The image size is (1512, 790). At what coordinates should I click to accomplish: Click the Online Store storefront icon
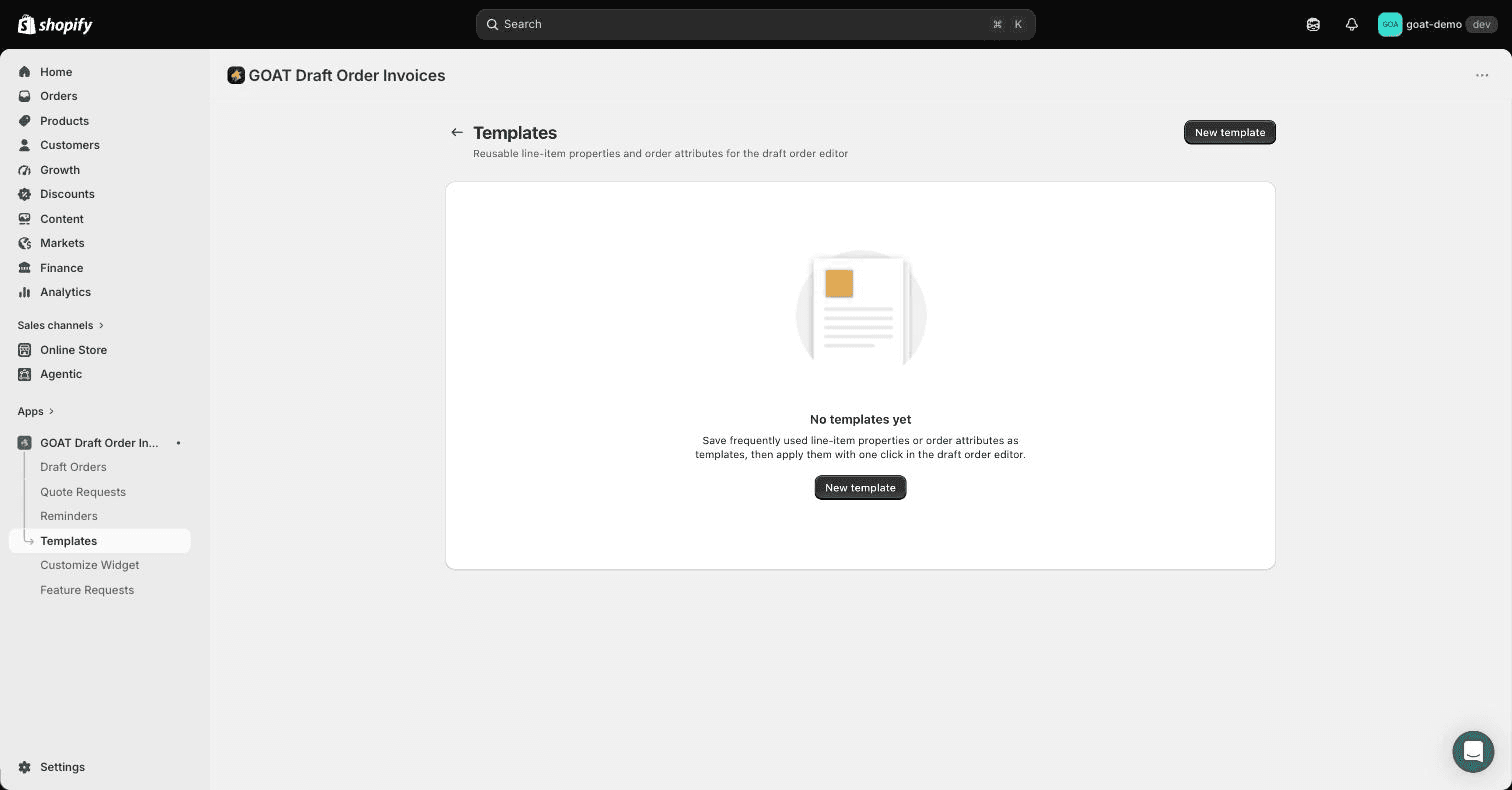[25, 350]
